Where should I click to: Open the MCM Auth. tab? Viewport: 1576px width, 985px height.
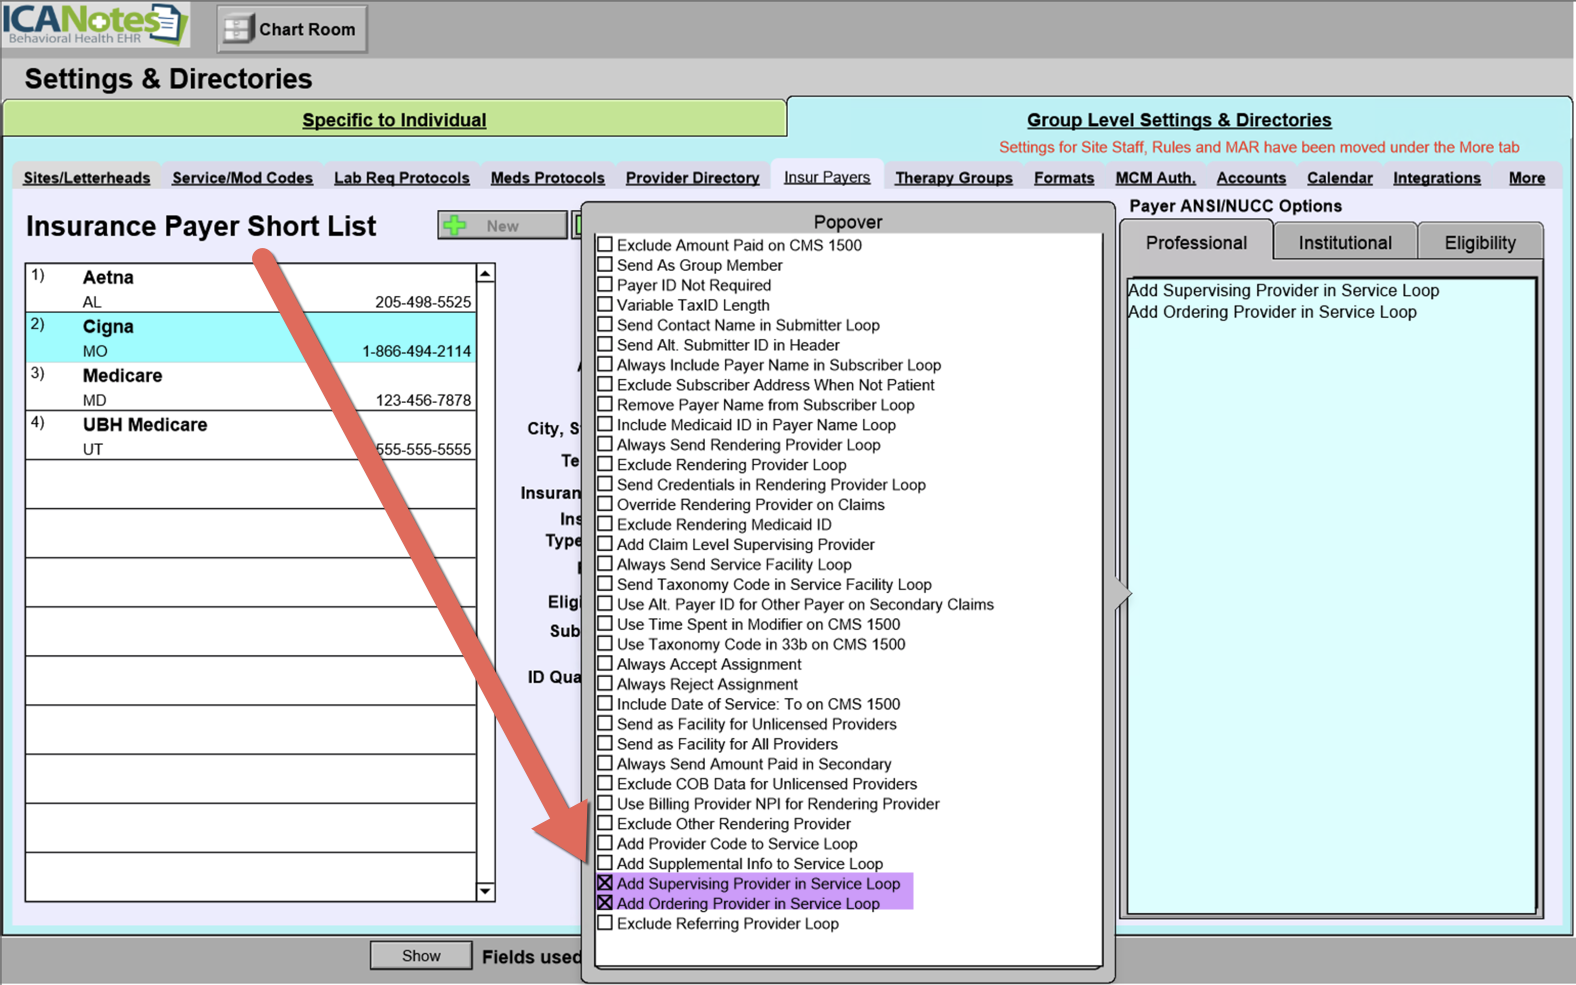point(1156,178)
